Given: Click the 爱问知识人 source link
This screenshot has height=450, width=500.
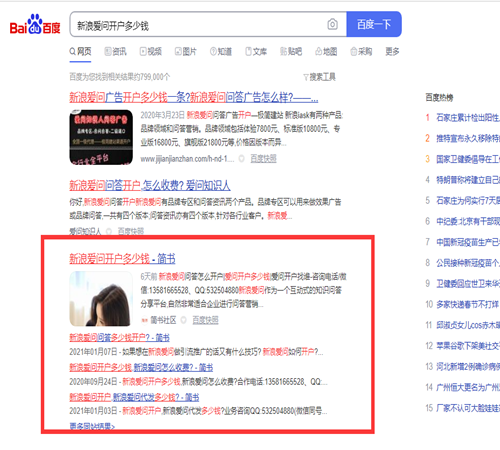Looking at the screenshot, I should tap(85, 231).
